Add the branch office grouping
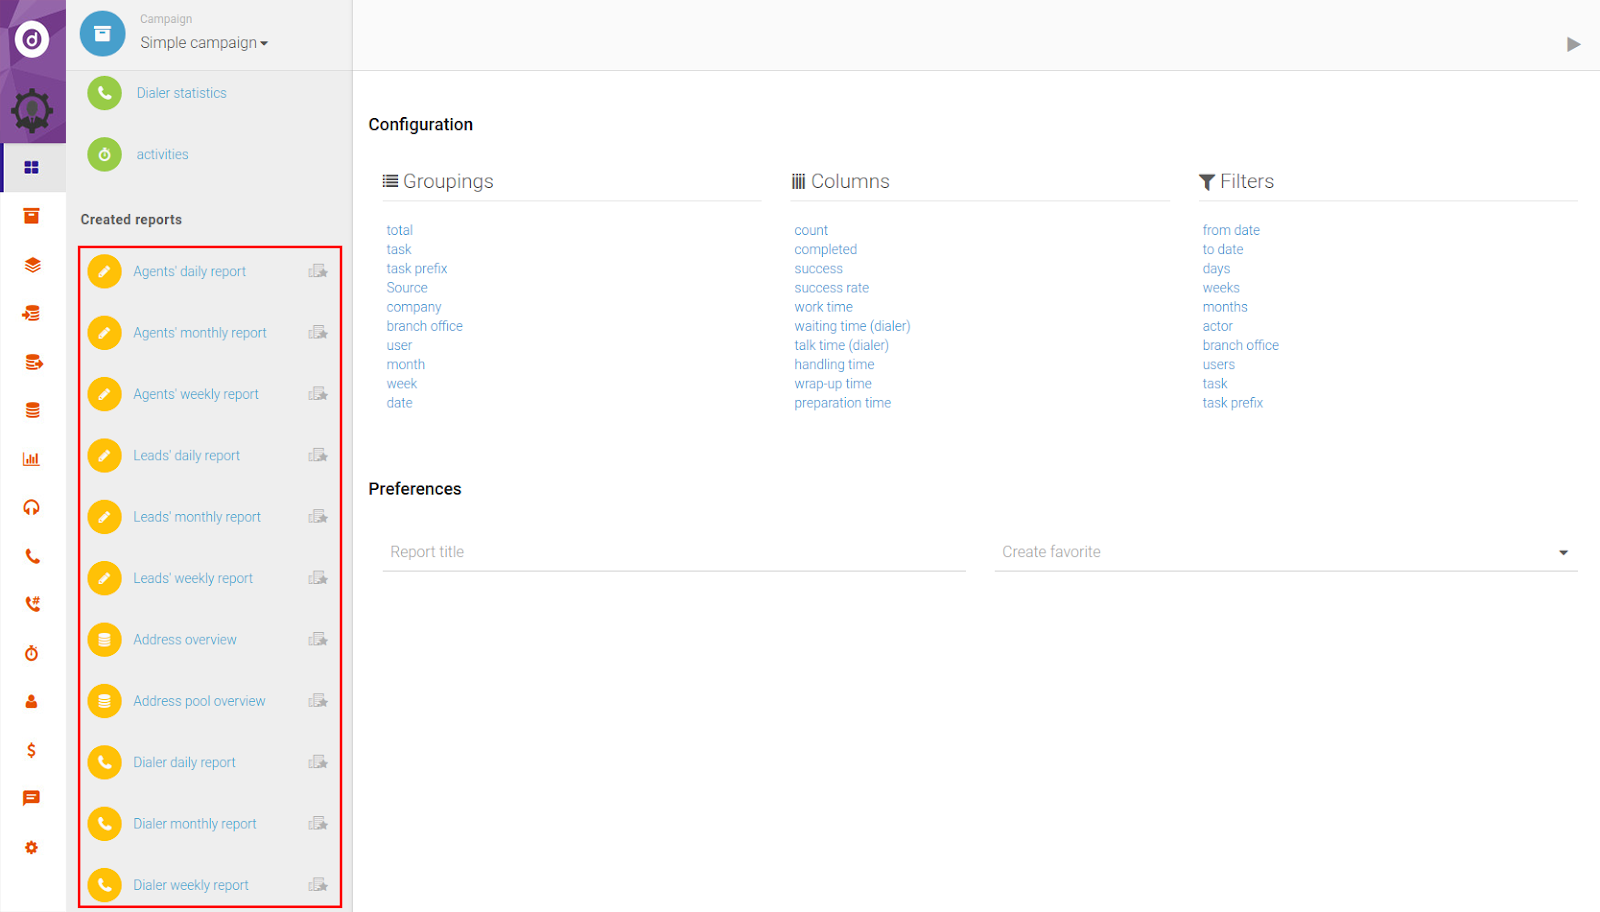Image resolution: width=1600 pixels, height=912 pixels. 424,325
